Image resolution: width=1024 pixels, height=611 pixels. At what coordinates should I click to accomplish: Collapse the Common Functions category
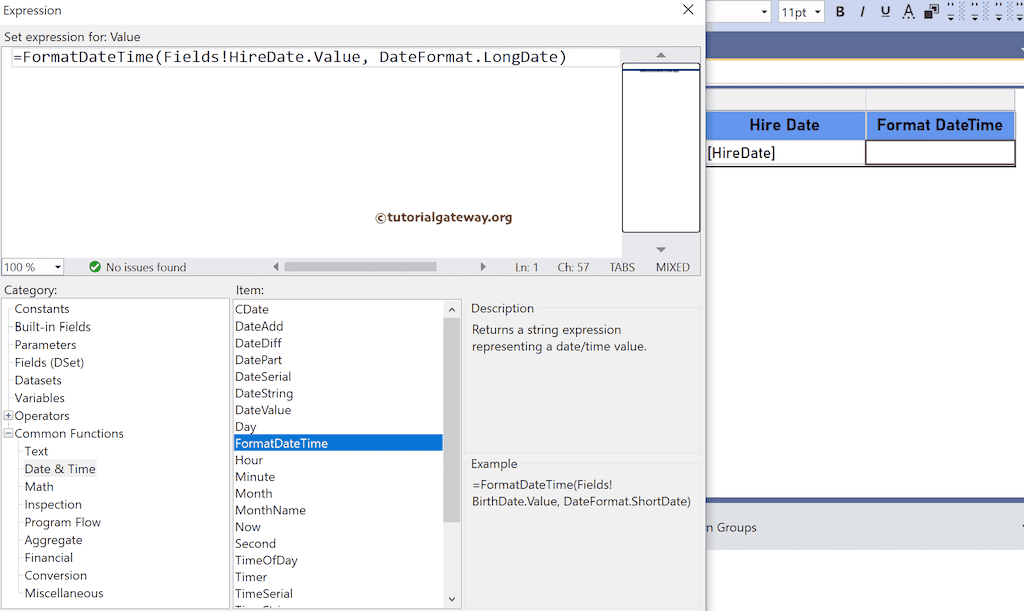point(8,433)
